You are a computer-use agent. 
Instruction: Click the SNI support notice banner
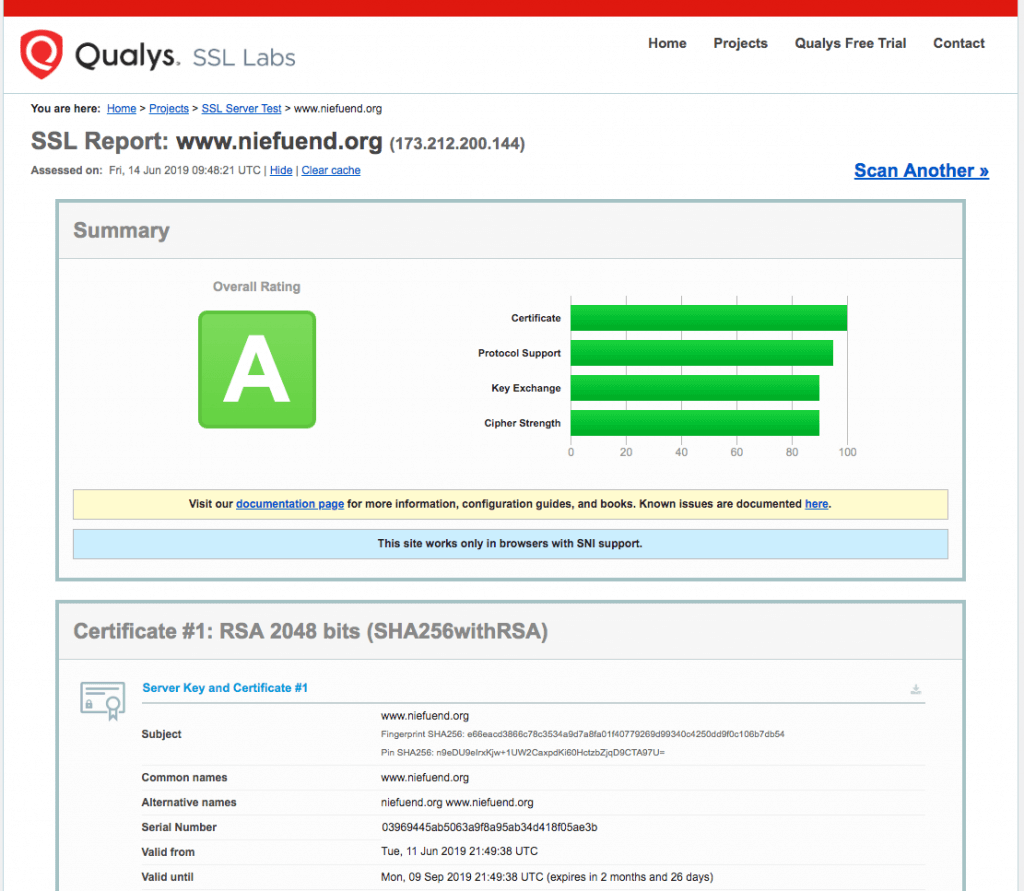(x=510, y=543)
